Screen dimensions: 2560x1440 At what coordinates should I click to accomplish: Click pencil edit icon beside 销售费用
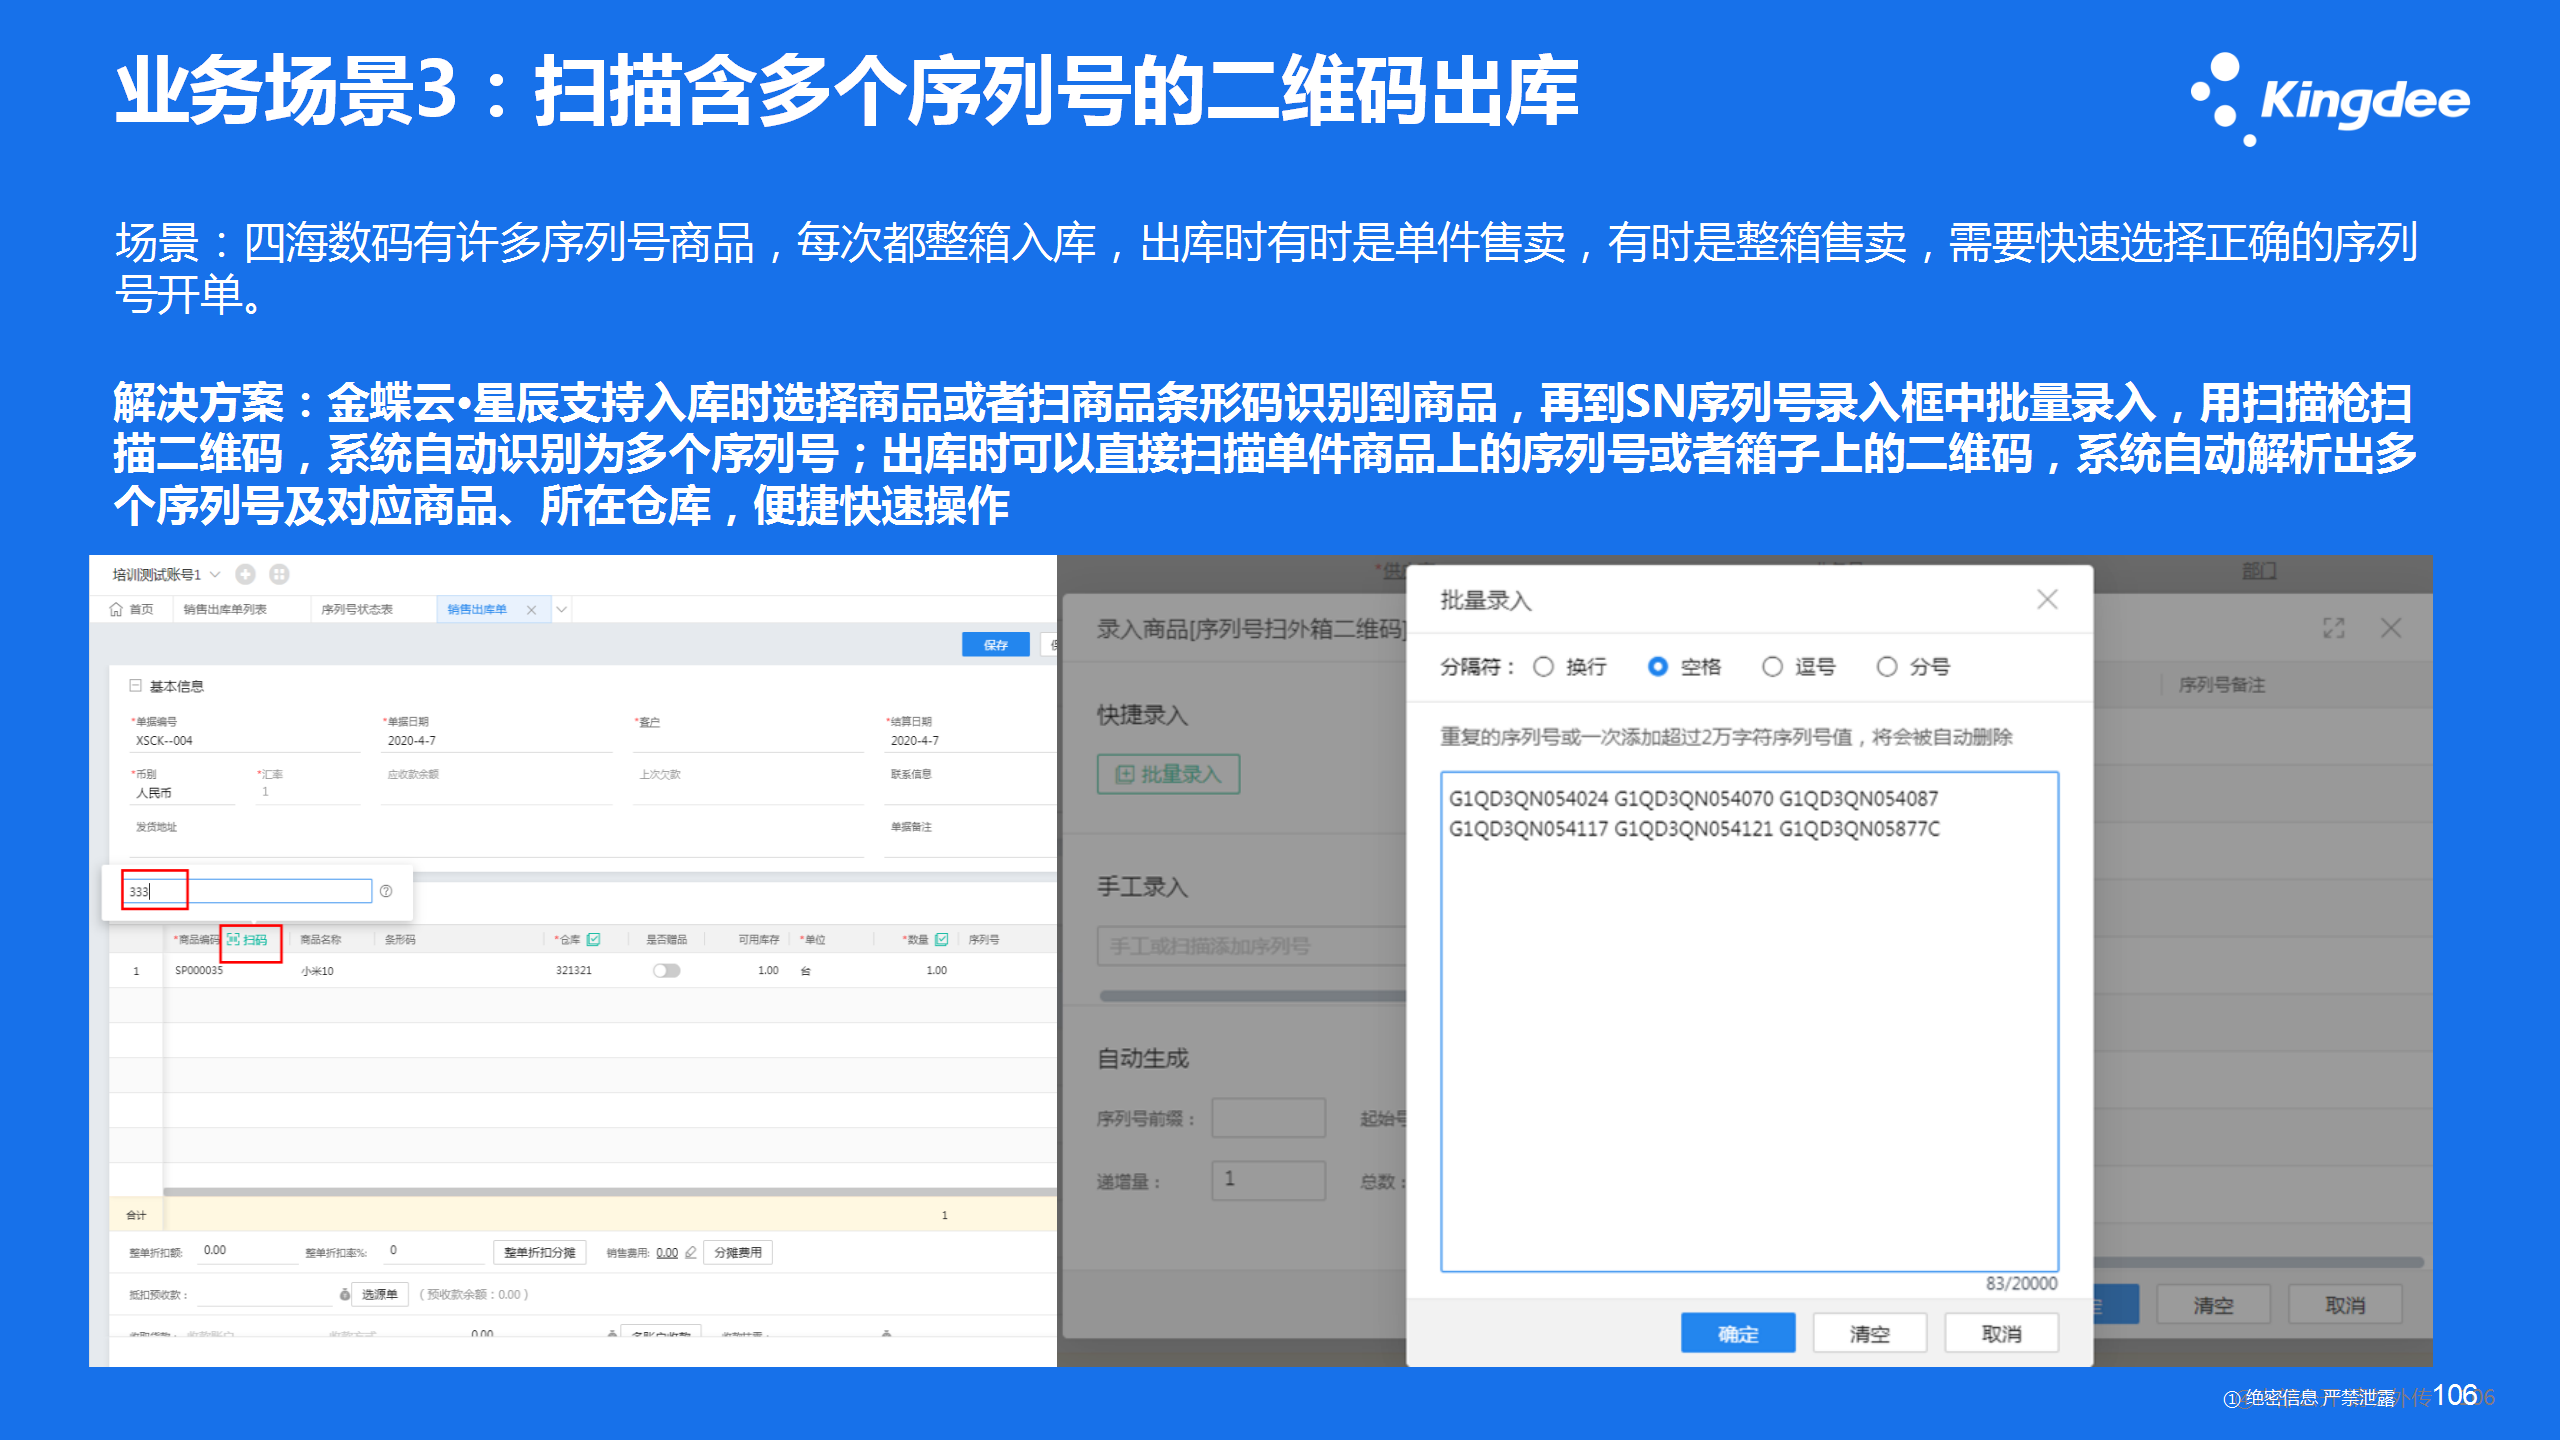pyautogui.click(x=691, y=1252)
